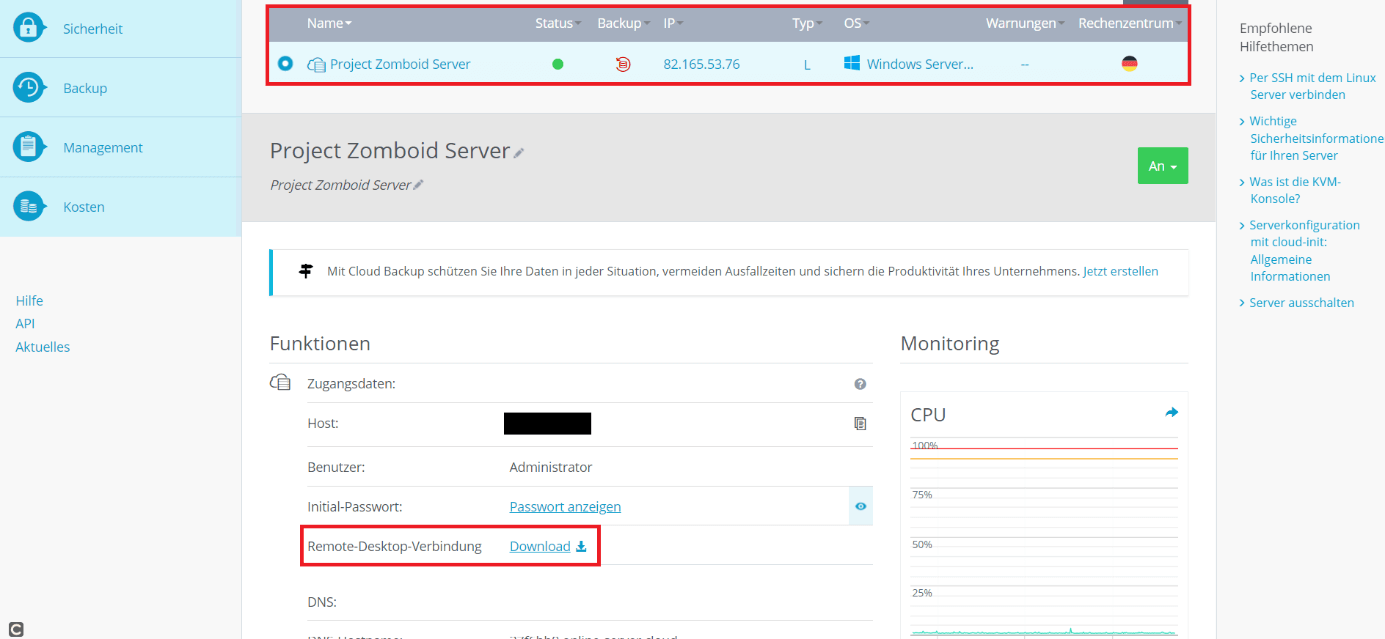Click the signpost icon in Cloud Backup notice
Screen dimensions: 1385x639
(306, 271)
